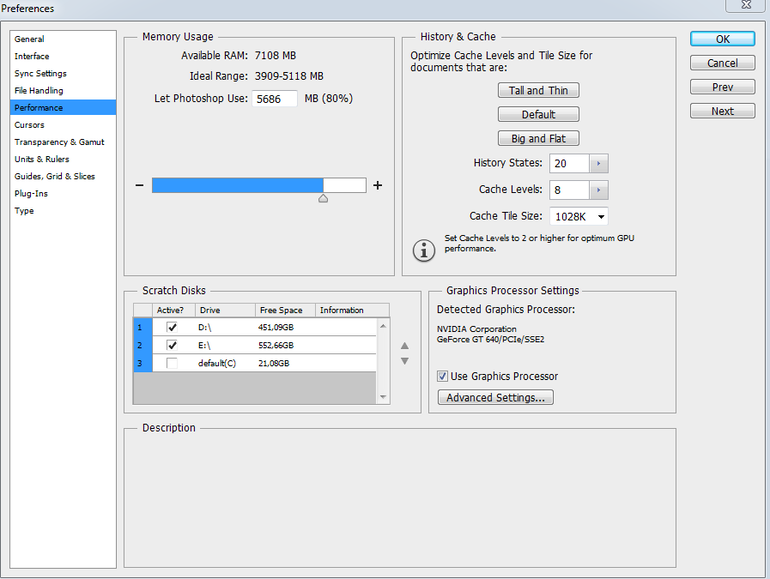
Task: Open the History States dropdown arrow
Action: [598, 164]
